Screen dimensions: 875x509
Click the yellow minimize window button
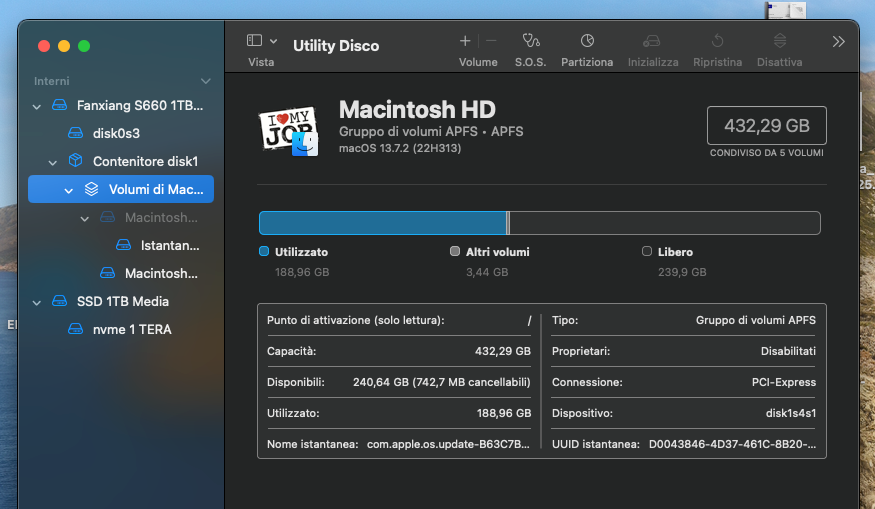click(x=64, y=46)
